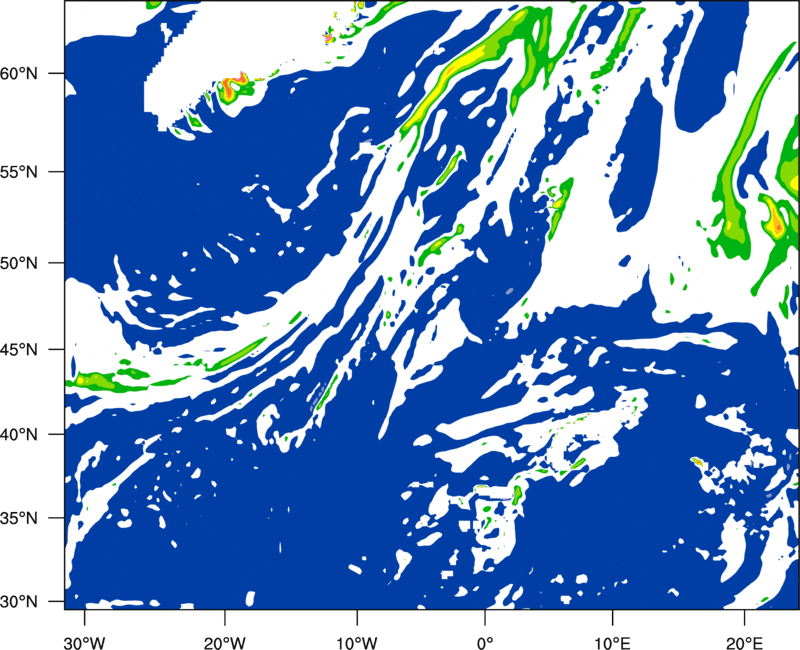
Task: Click the 50°N latitude label
Action: pos(19,263)
